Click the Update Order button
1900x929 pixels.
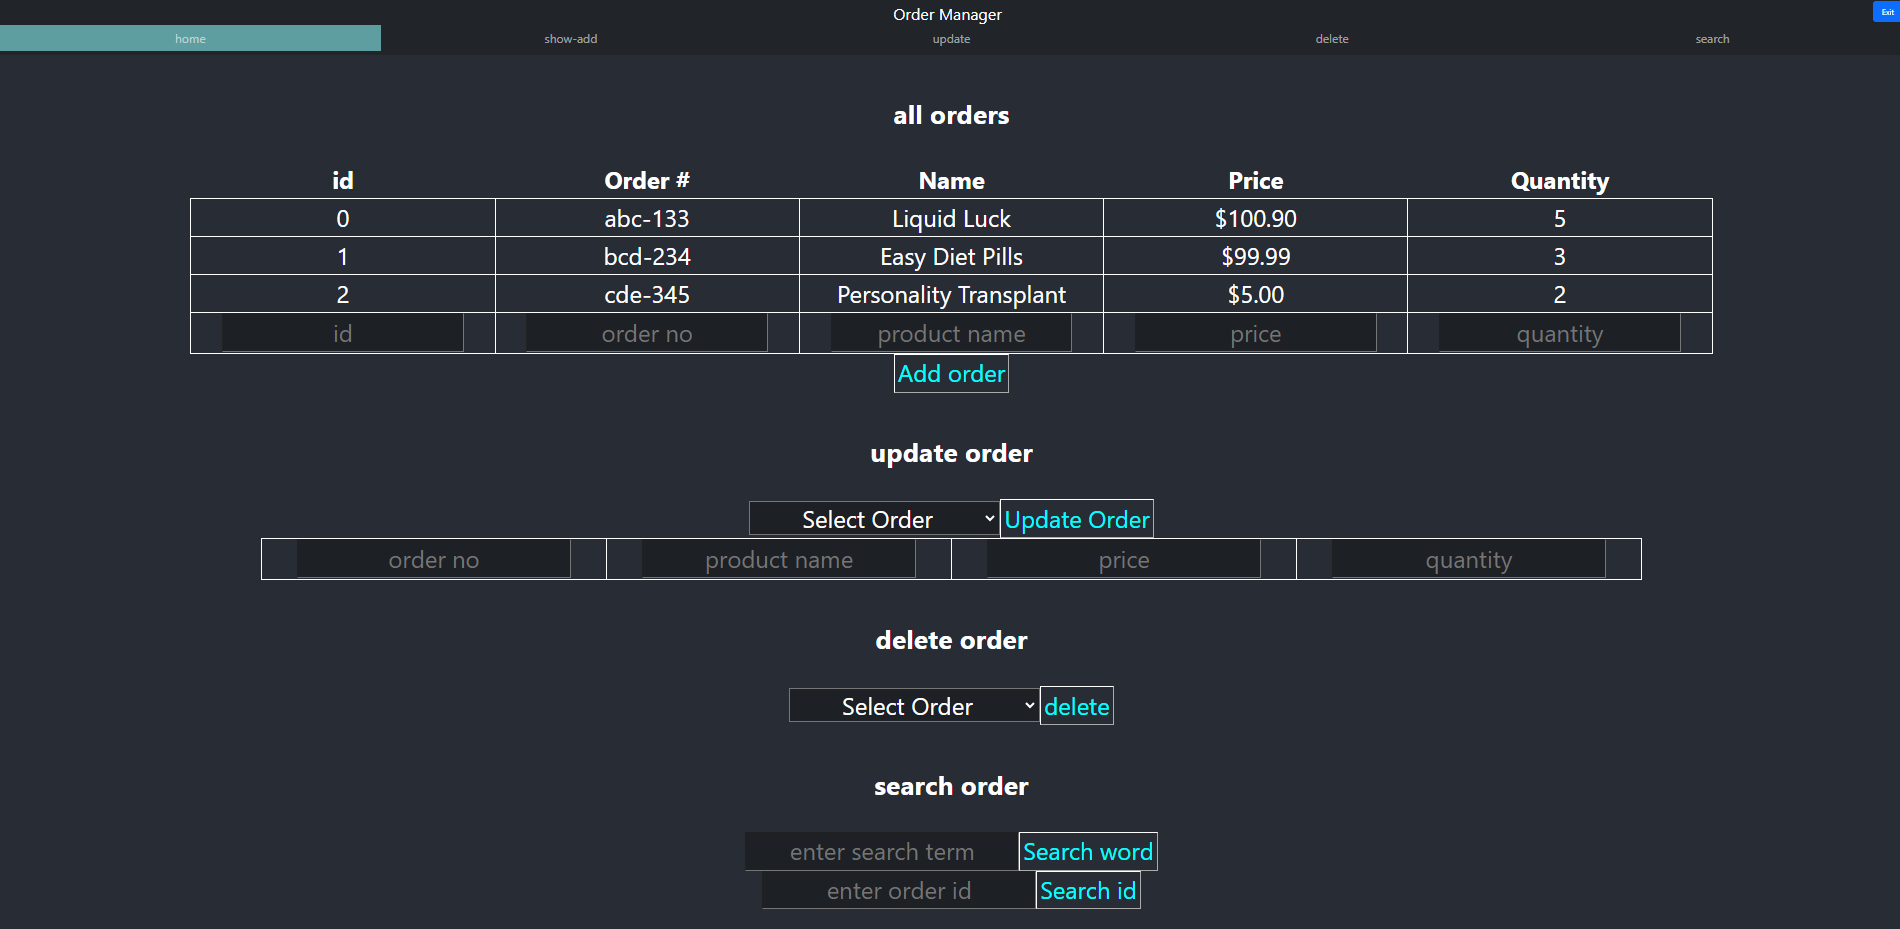(1076, 519)
